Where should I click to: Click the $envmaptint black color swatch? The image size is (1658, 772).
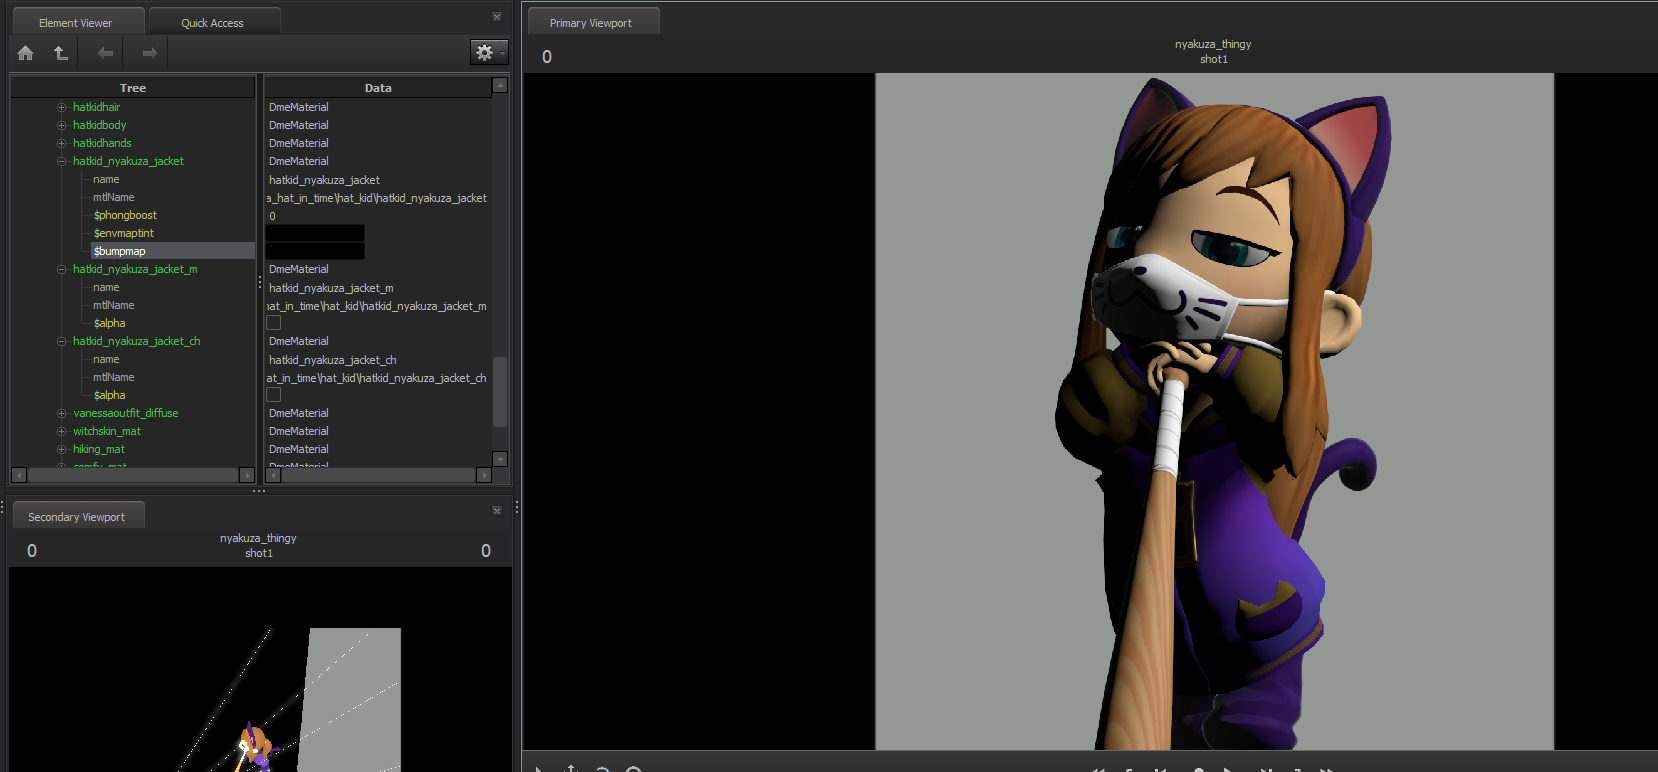click(315, 233)
